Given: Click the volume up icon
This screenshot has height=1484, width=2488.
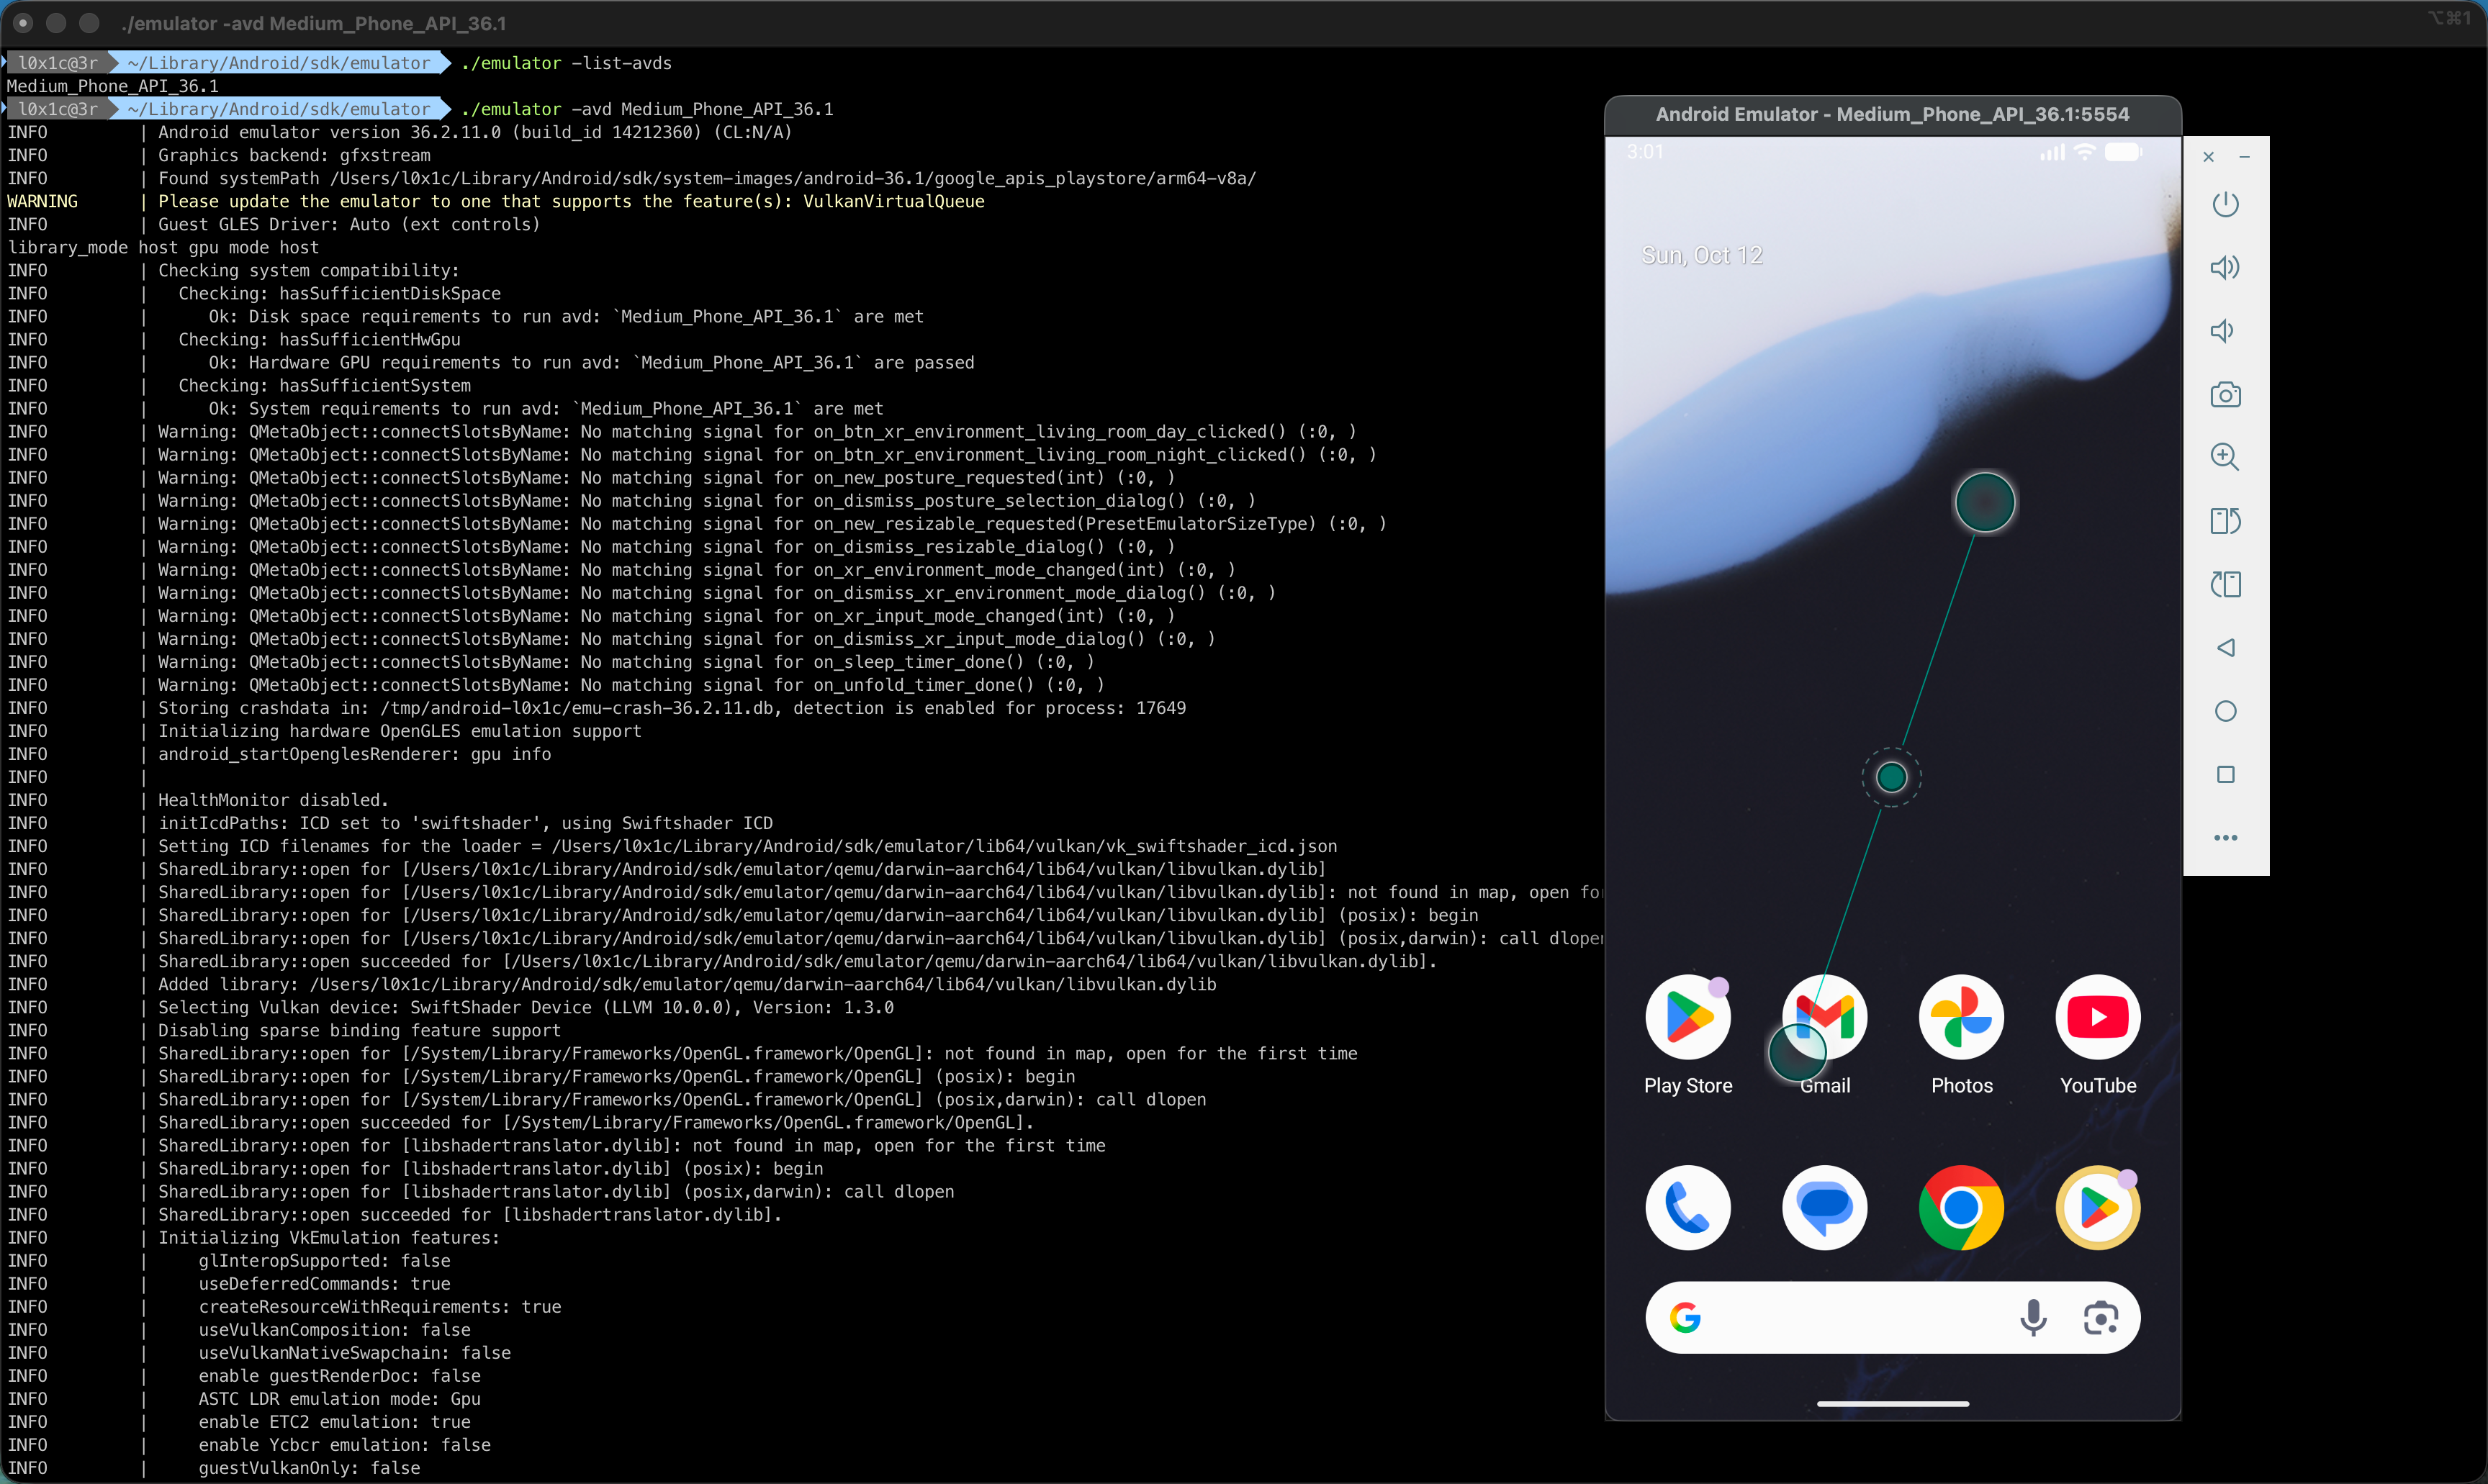Looking at the screenshot, I should tap(2224, 267).
